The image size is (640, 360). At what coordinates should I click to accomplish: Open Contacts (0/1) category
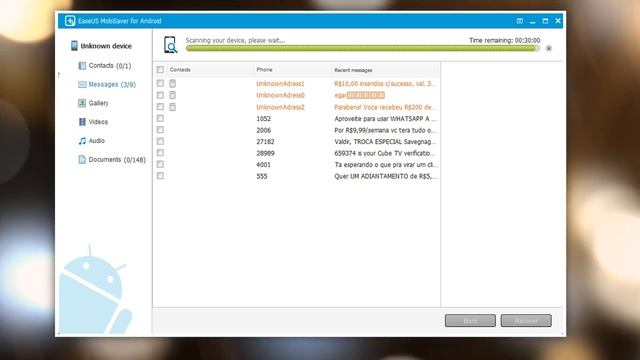tap(110, 66)
